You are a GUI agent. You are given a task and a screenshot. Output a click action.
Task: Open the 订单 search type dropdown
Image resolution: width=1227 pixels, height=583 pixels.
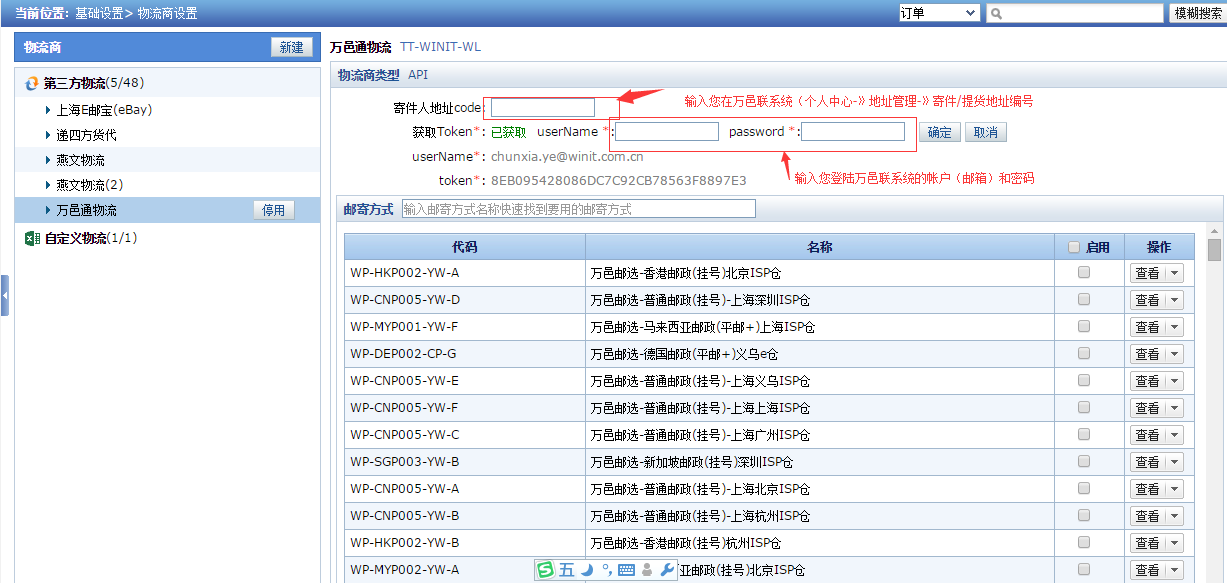point(938,13)
